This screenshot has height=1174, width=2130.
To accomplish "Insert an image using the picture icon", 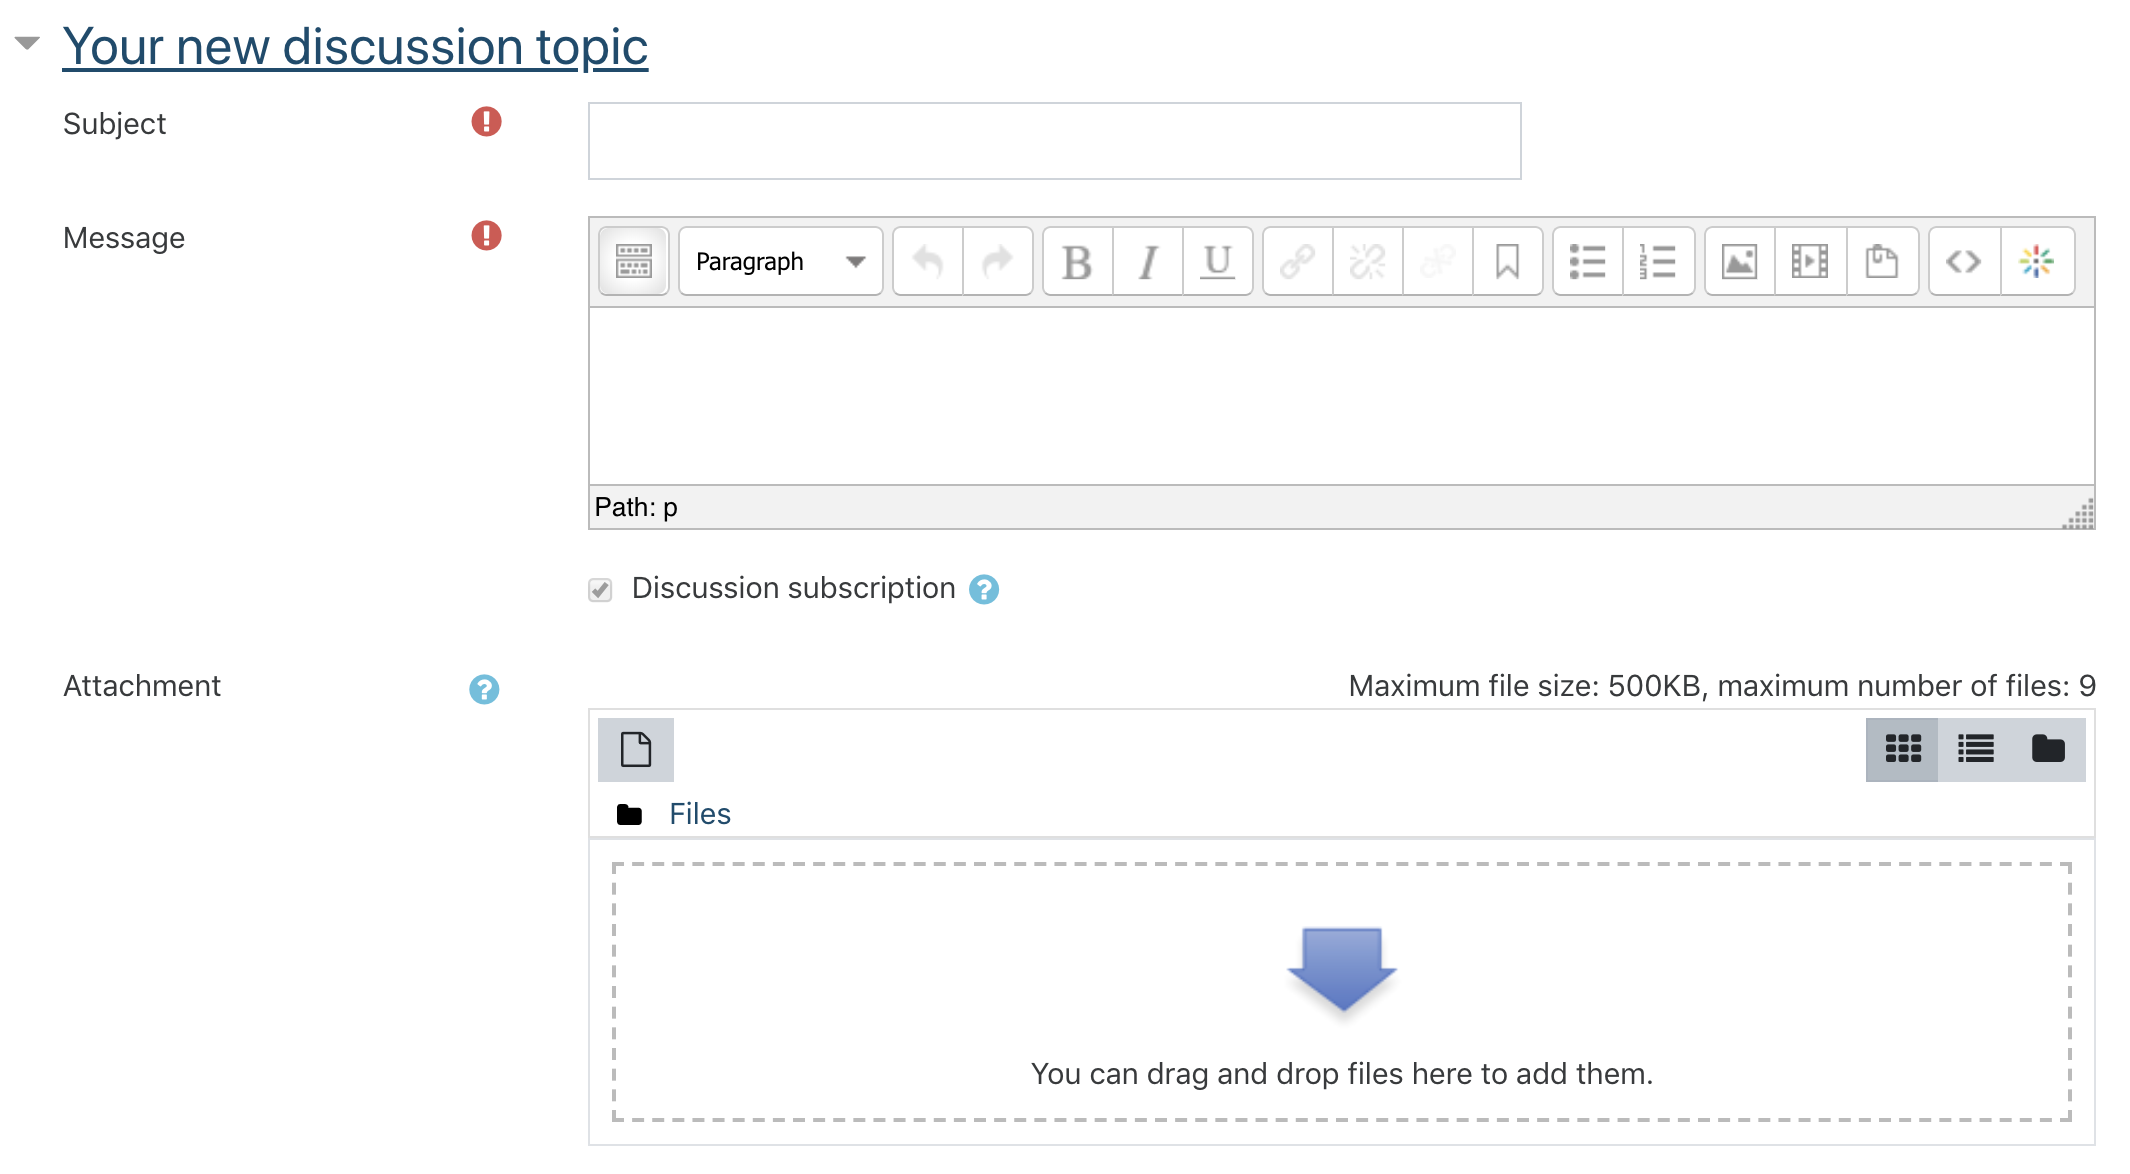I will pos(1740,262).
